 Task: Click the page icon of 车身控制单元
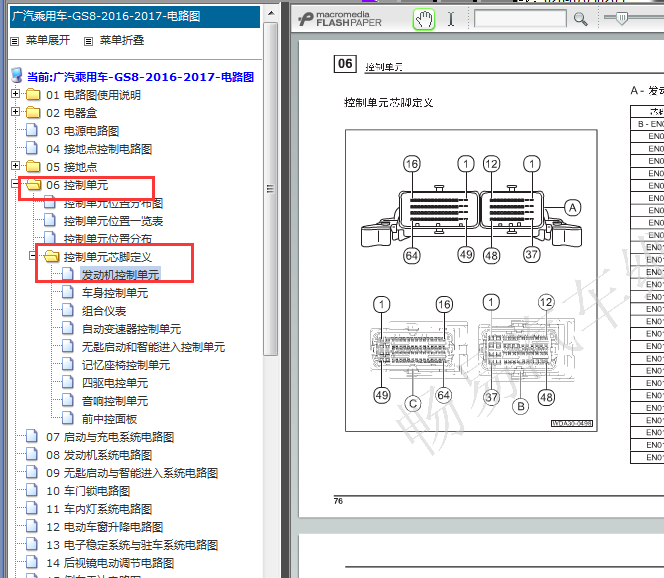(x=68, y=291)
